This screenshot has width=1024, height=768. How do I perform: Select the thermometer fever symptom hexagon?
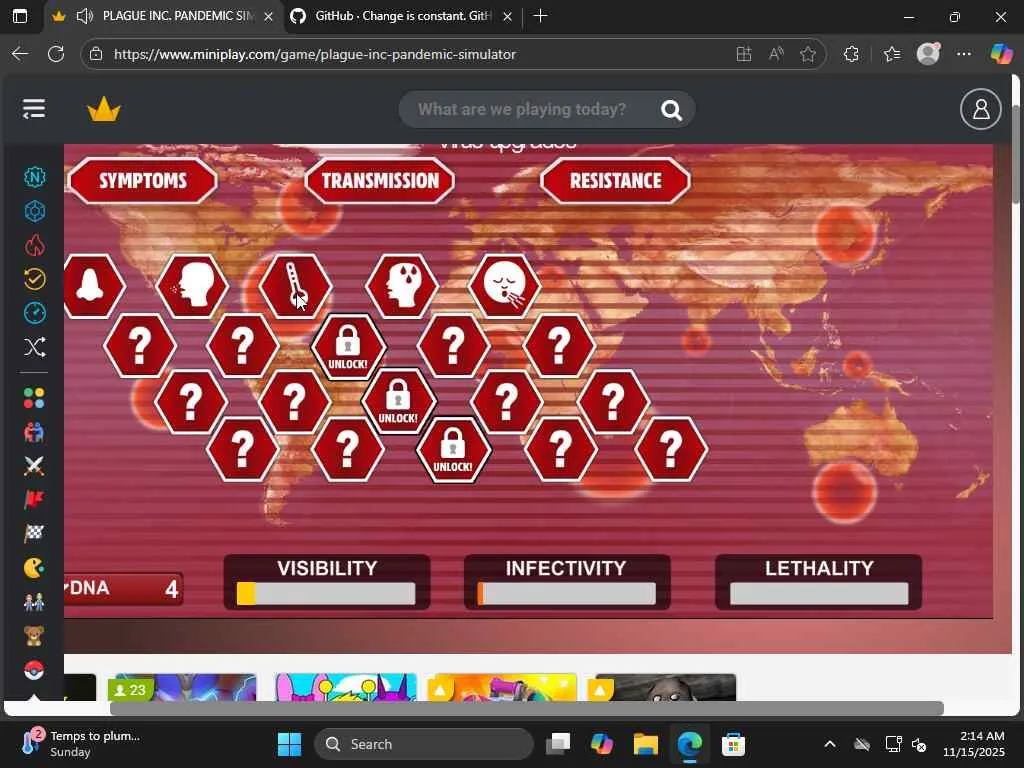coord(296,286)
